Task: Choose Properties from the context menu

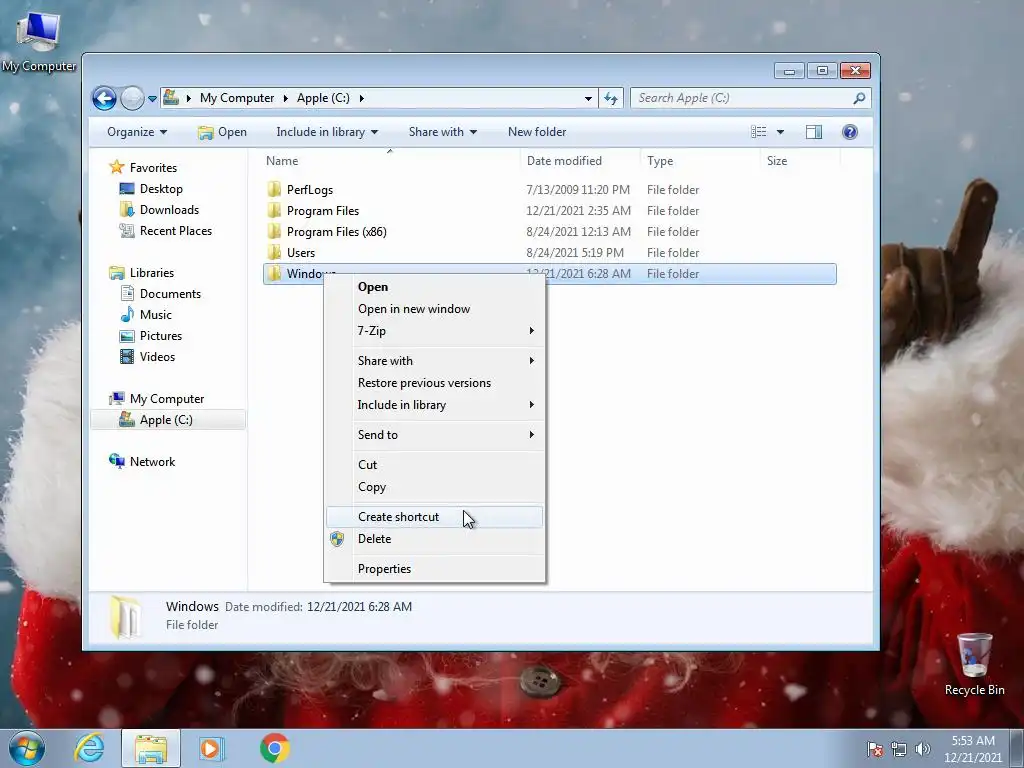Action: pos(434,569)
